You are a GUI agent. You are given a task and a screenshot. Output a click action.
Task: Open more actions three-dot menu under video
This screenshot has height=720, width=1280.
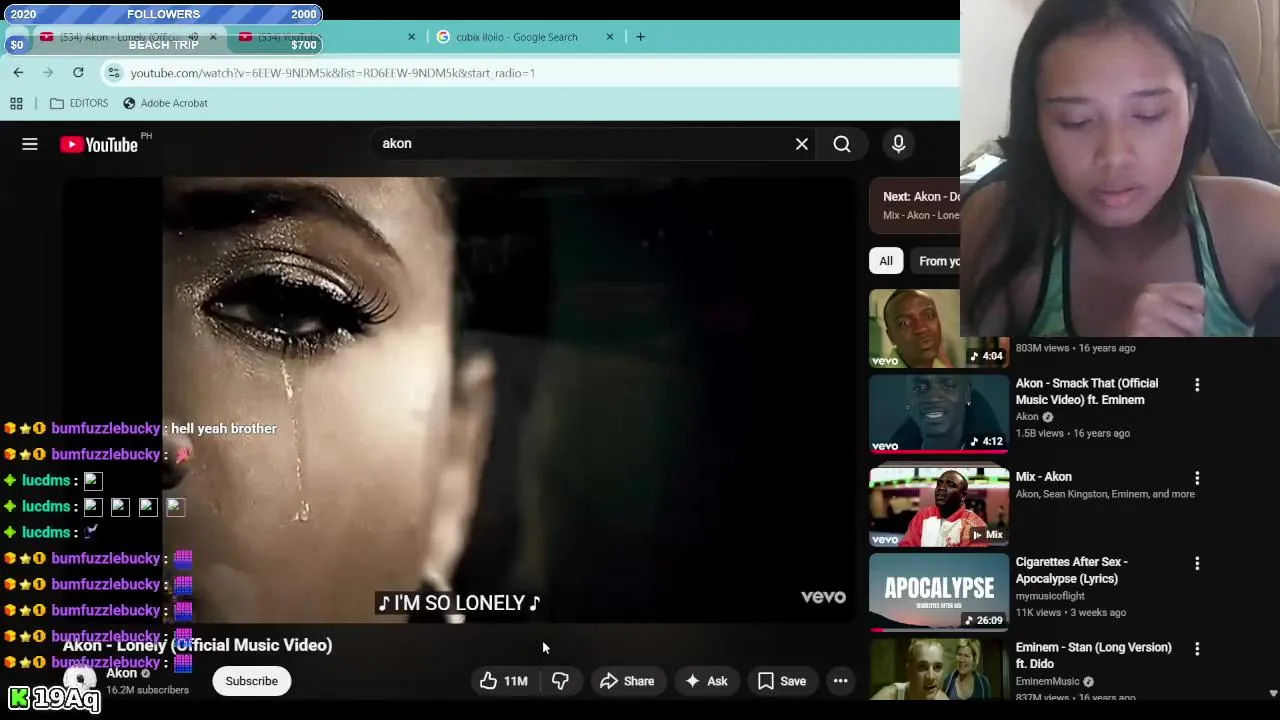click(841, 681)
